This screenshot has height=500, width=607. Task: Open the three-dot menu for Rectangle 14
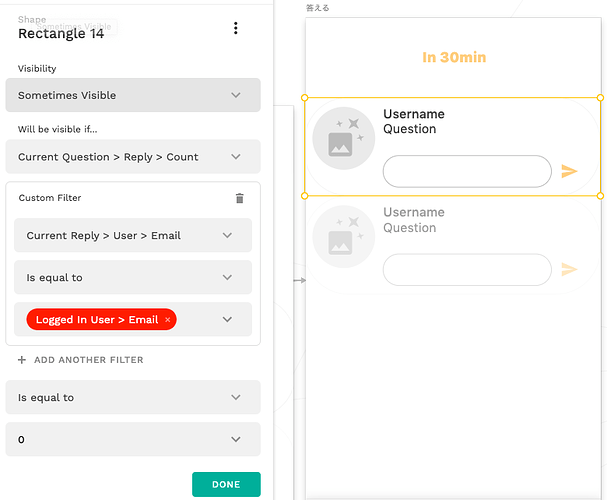pyautogui.click(x=235, y=28)
